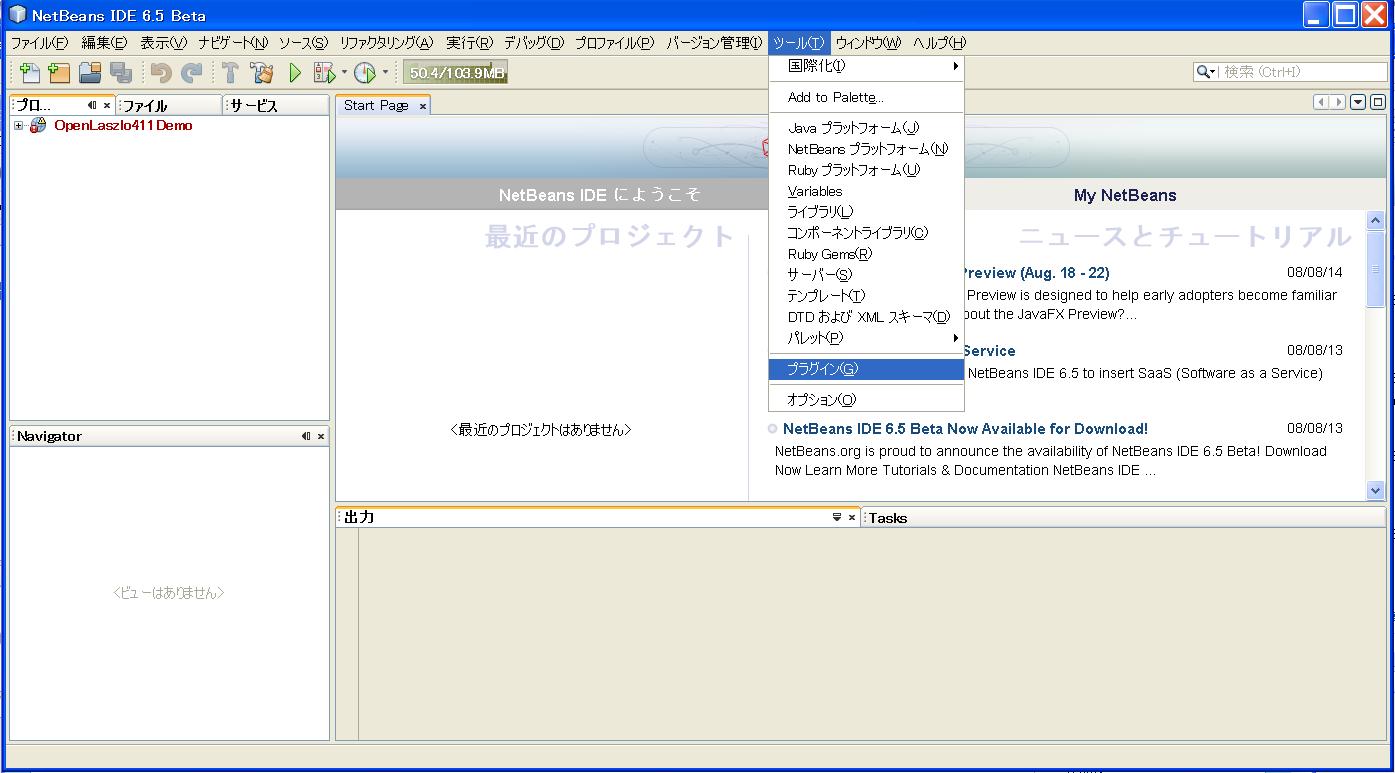
Task: Select オプション(O) from the Tools menu
Action: pos(866,400)
